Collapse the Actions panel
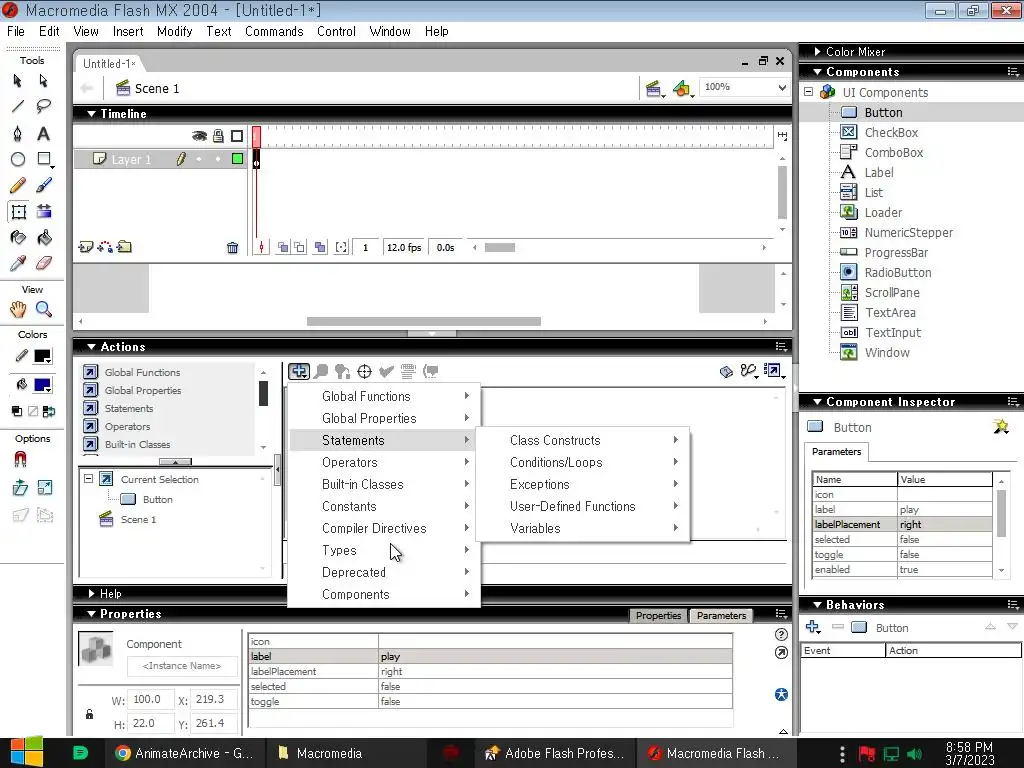Image resolution: width=1024 pixels, height=768 pixels. (x=91, y=347)
